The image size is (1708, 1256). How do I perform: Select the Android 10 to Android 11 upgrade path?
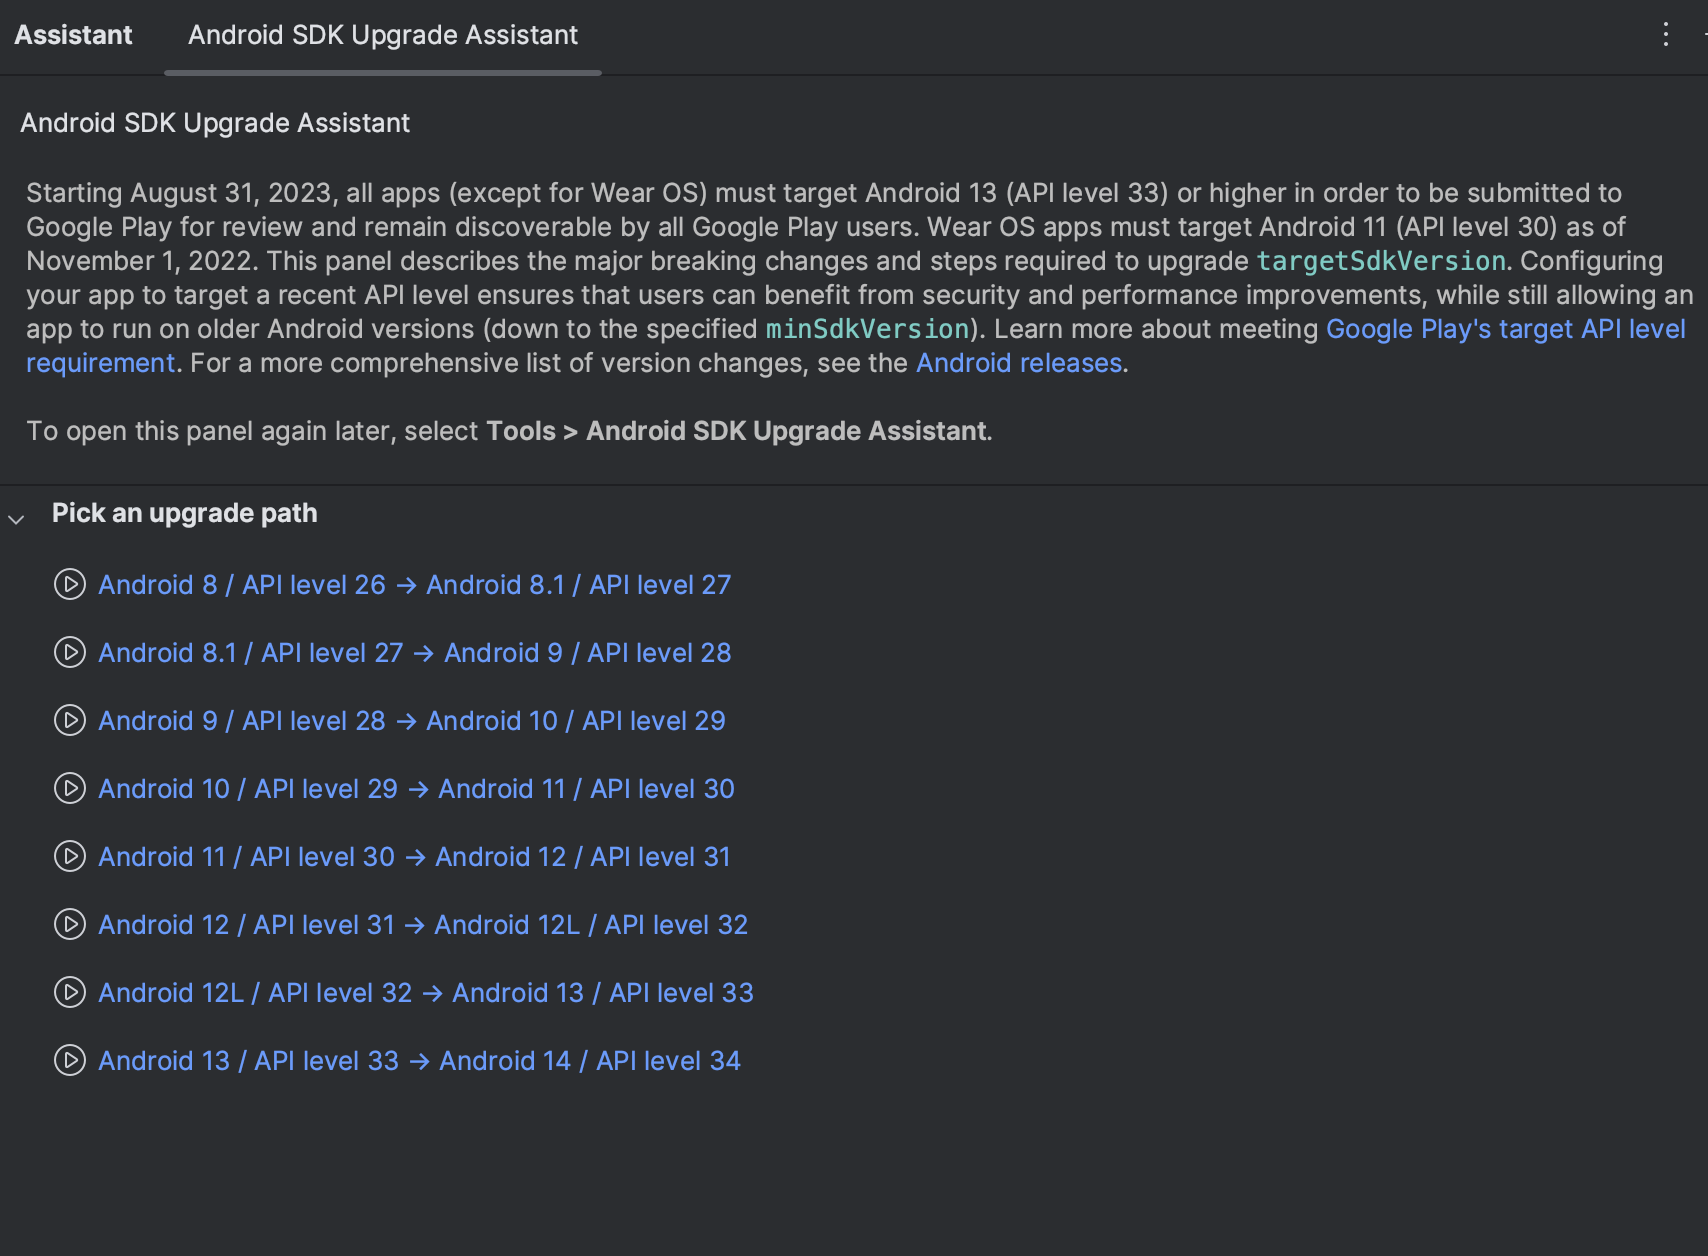click(x=415, y=789)
